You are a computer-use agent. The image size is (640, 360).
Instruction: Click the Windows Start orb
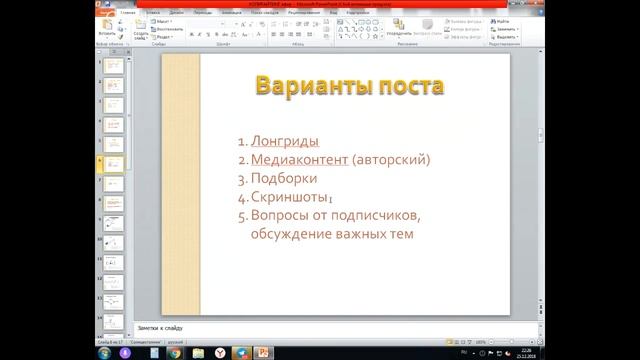[x=104, y=353]
